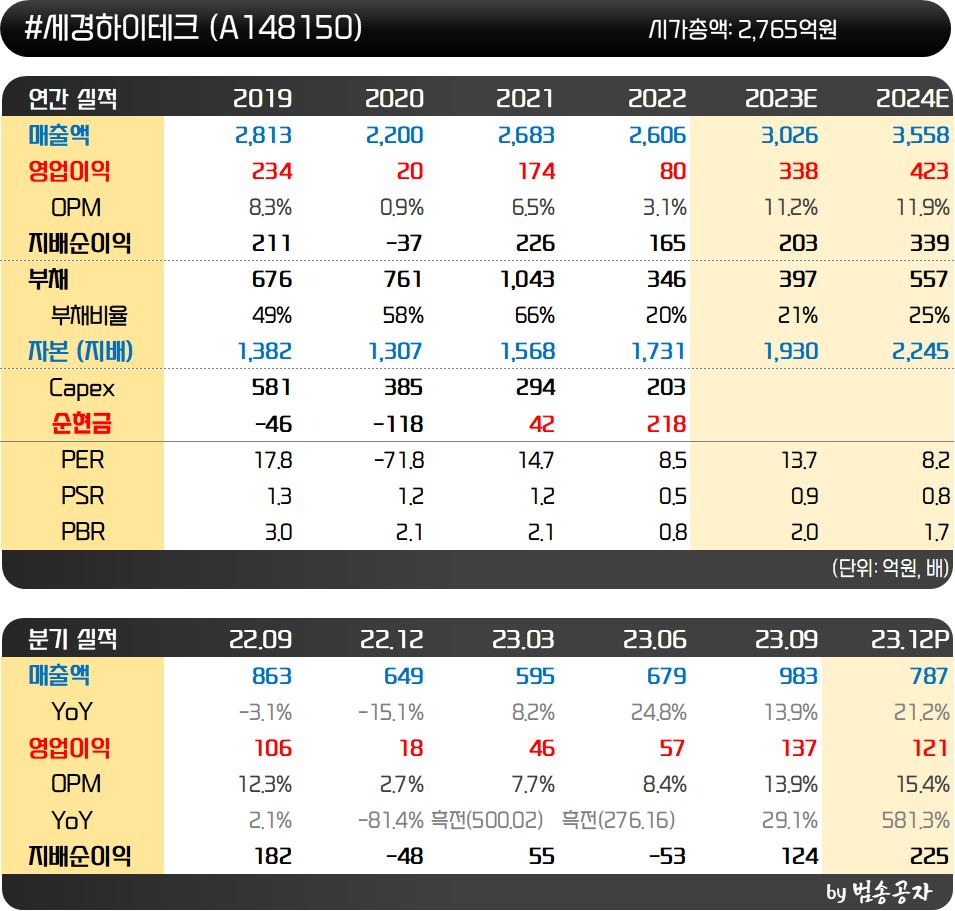The image size is (955, 911).
Task: Select the 23.09 quarterly operating profit 137
Action: (799, 748)
